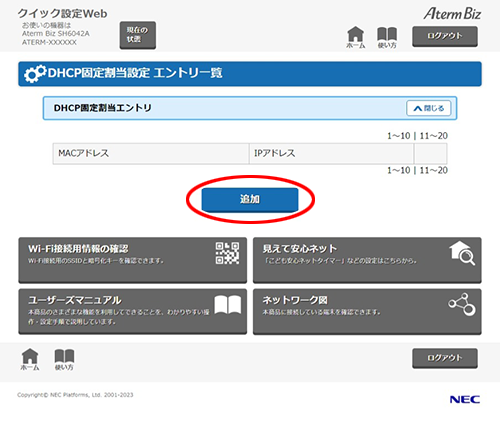Click the network graph icon on ネットワーク図
Image resolution: width=500 pixels, height=446 pixels.
462,304
